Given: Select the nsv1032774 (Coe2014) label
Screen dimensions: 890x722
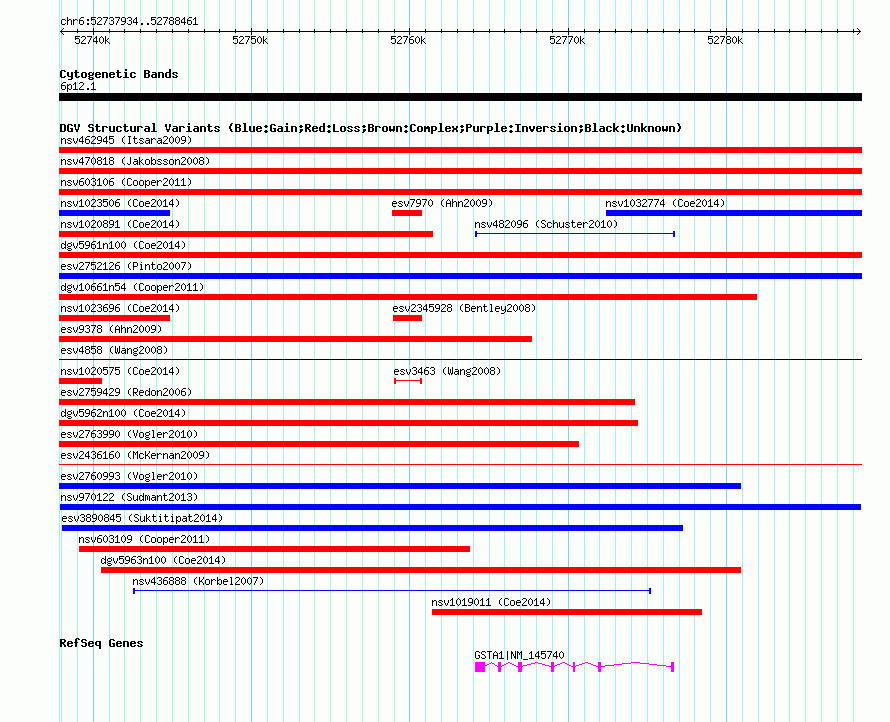Looking at the screenshot, I should [665, 203].
